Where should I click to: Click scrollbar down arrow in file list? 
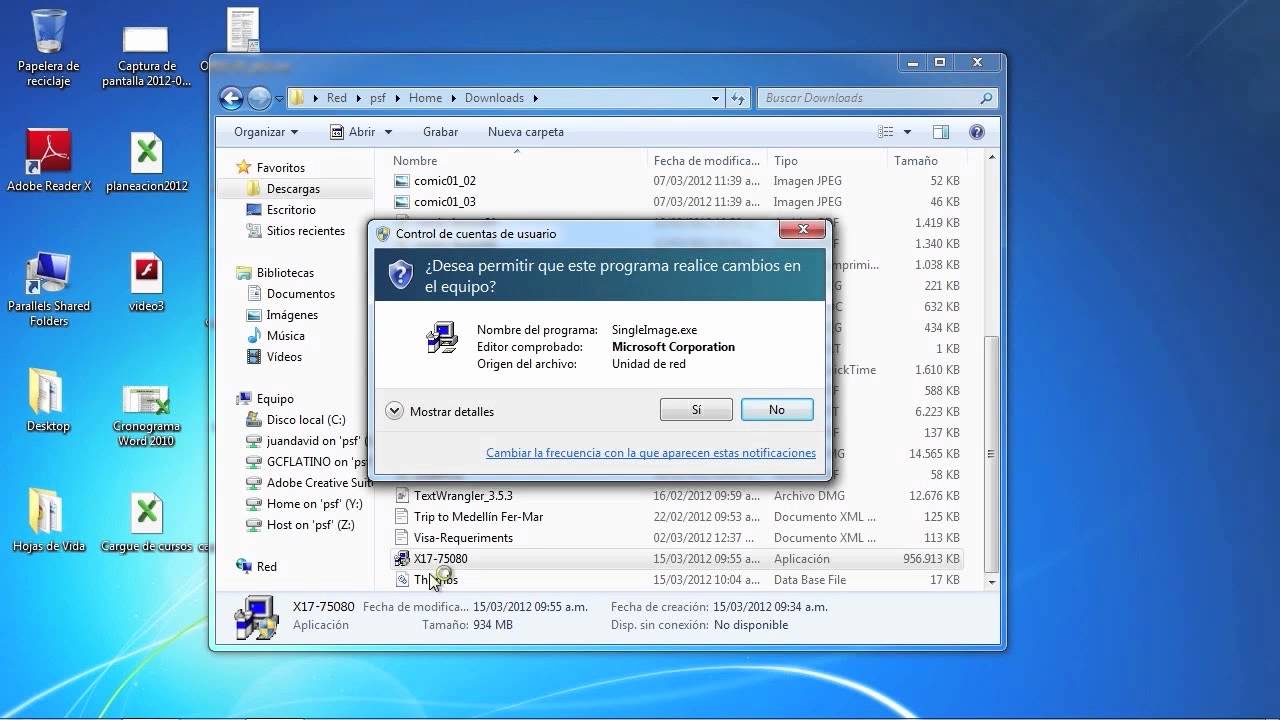click(x=992, y=581)
